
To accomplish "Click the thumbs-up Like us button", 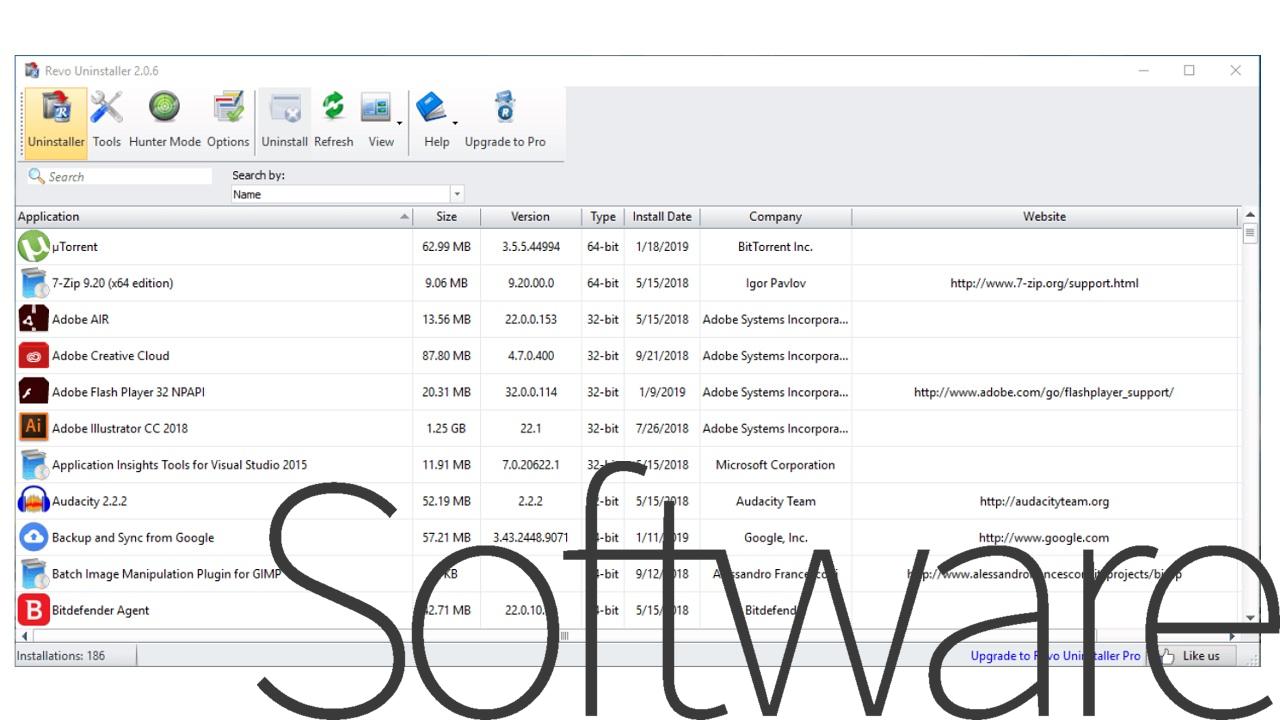I will point(1195,656).
